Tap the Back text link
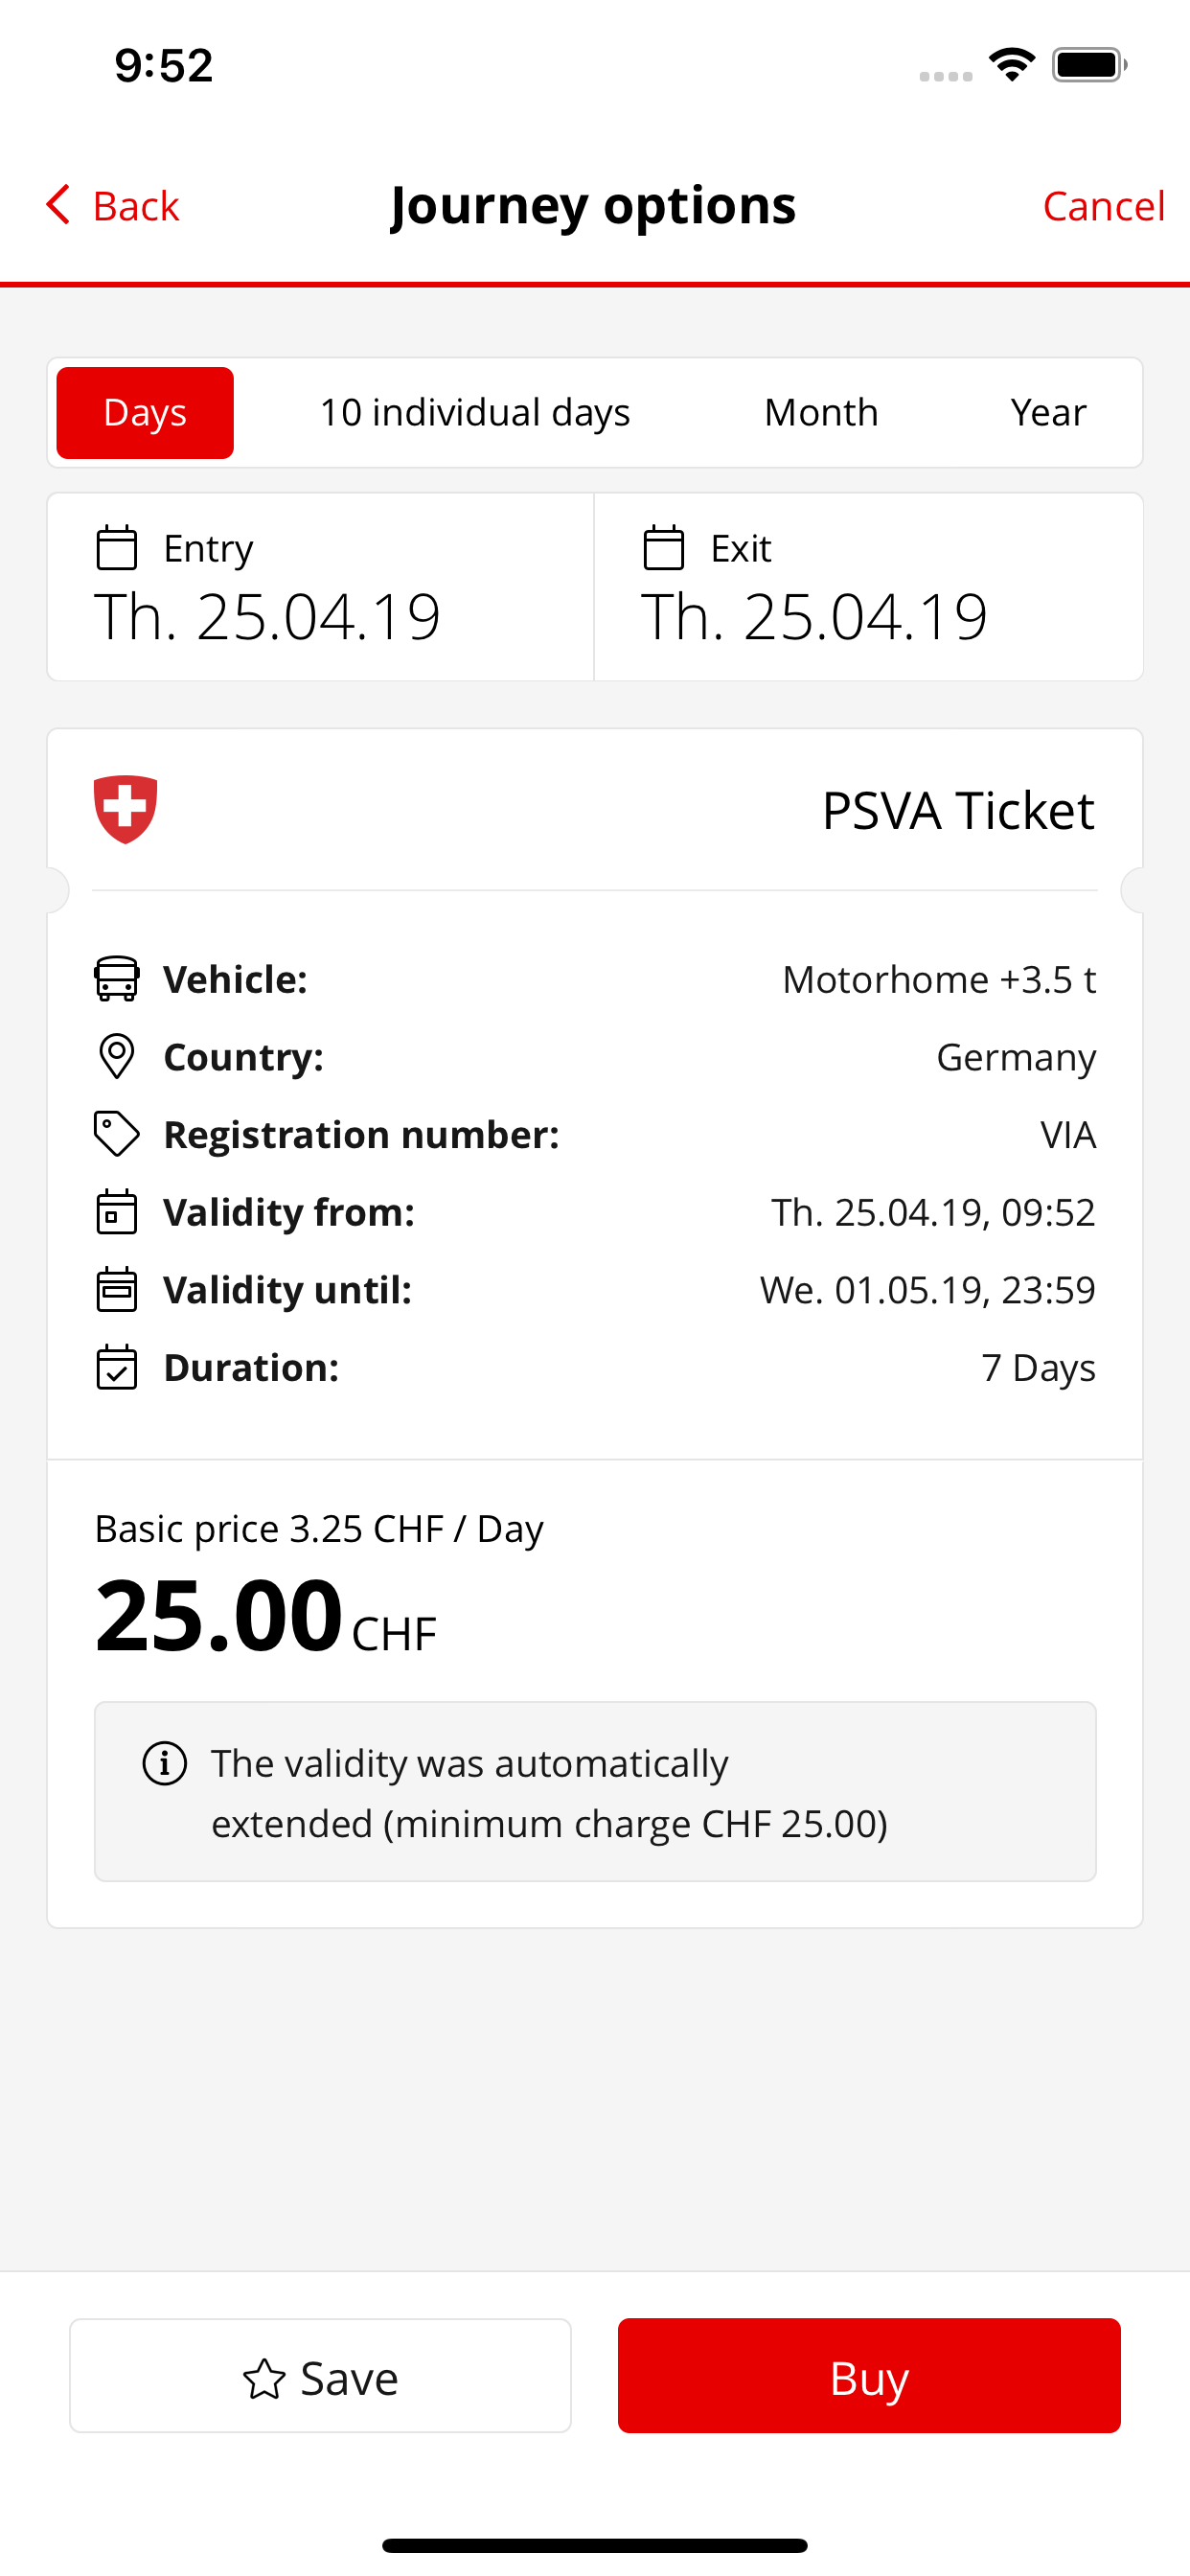1190x2576 pixels. [136, 206]
